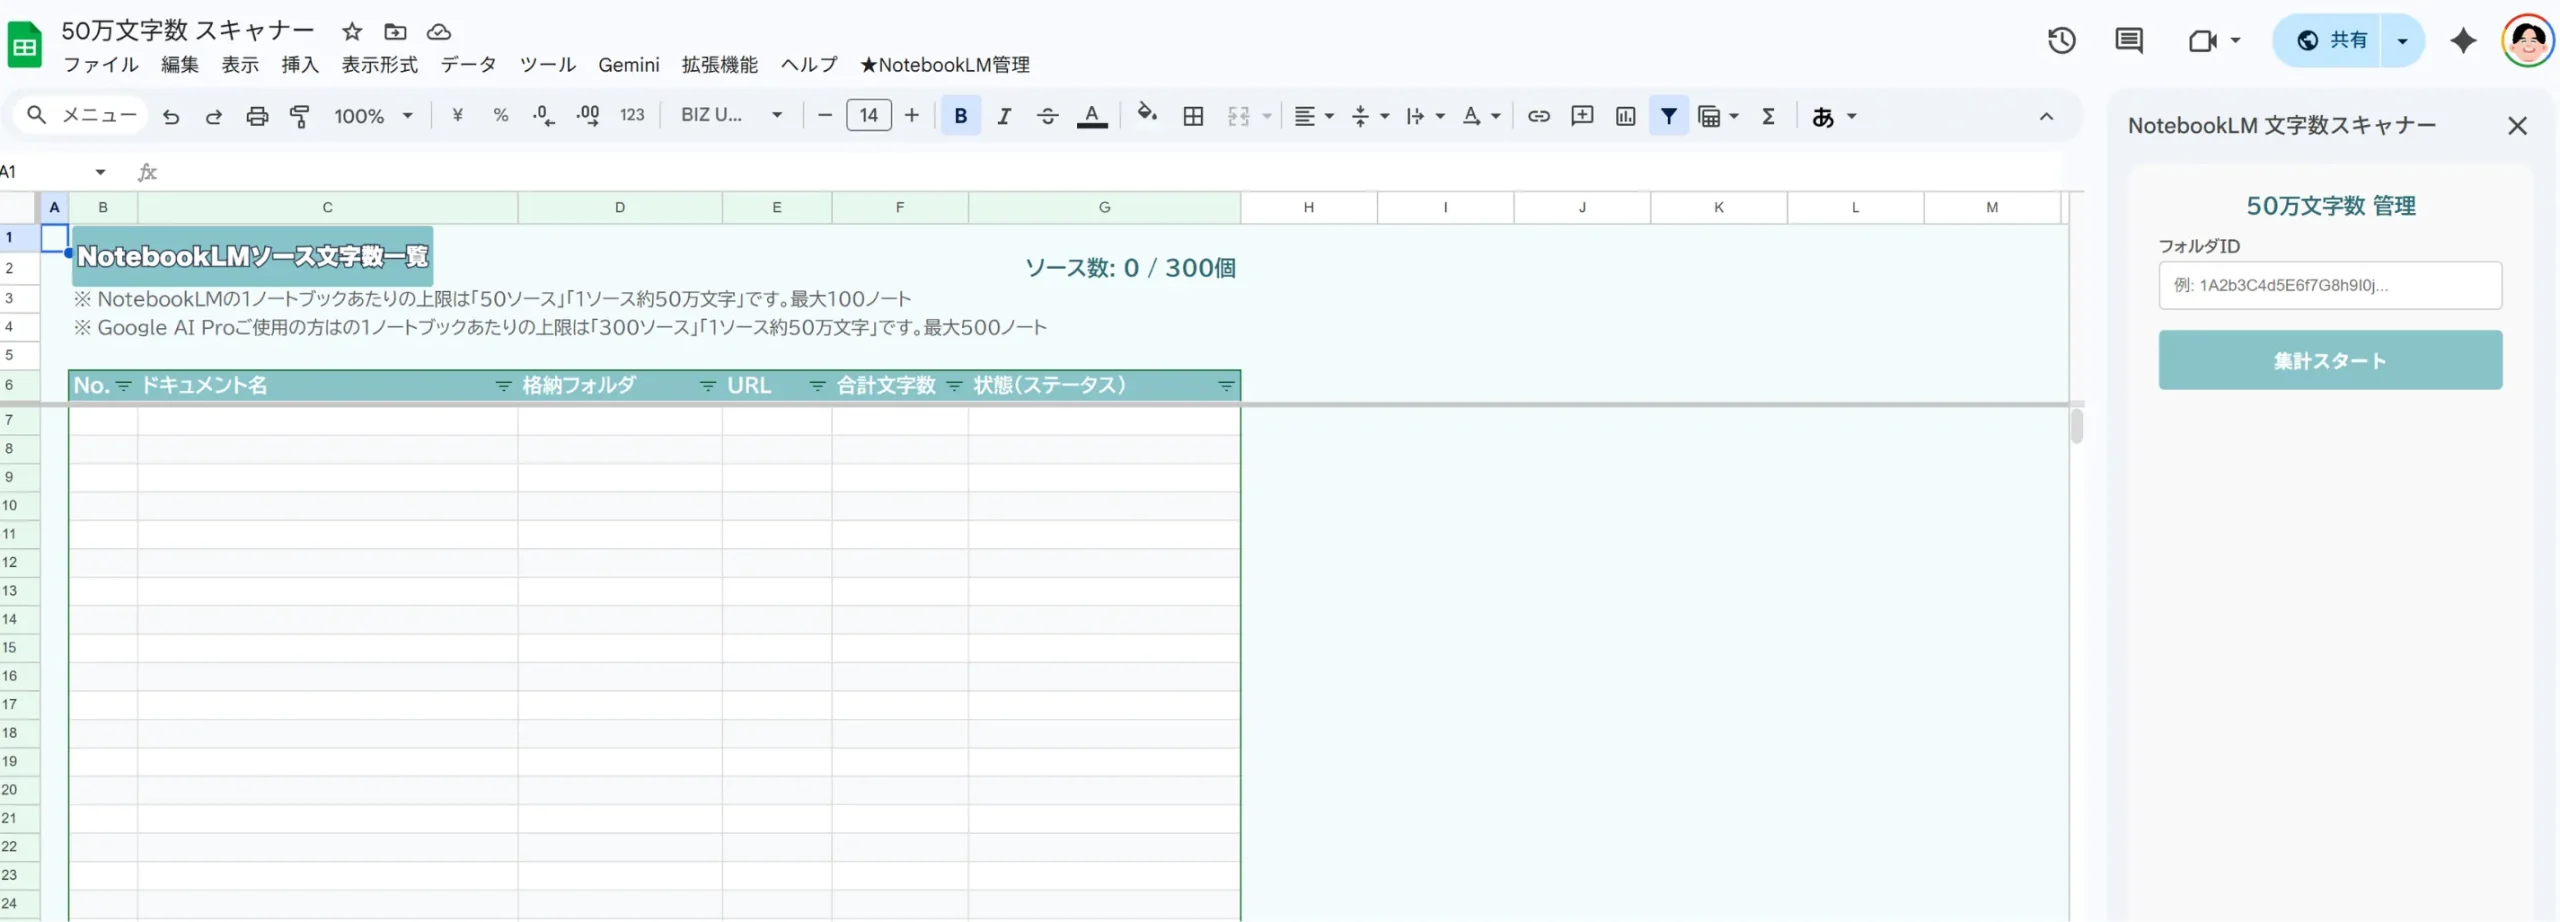2560x922 pixels.
Task: Open the functions sigma icon
Action: click(x=1768, y=116)
